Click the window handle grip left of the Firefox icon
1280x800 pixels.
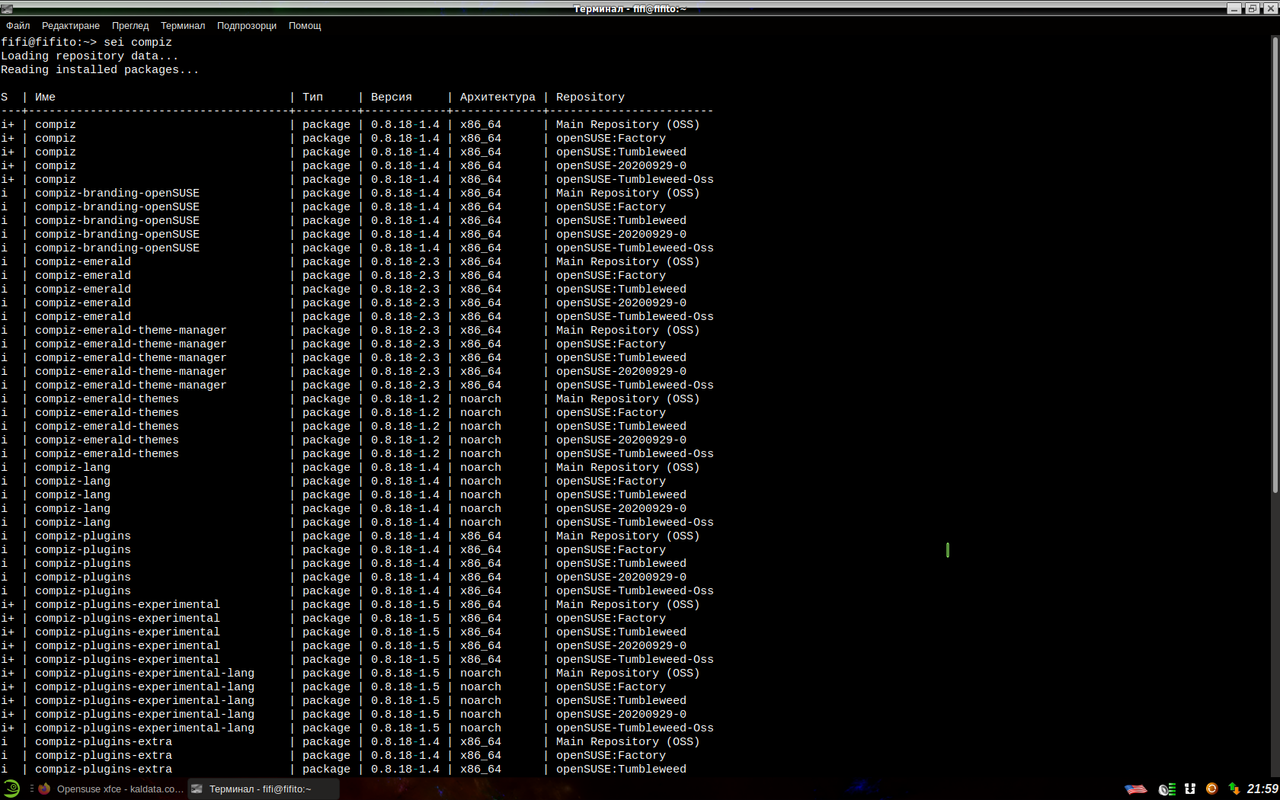(x=32, y=789)
